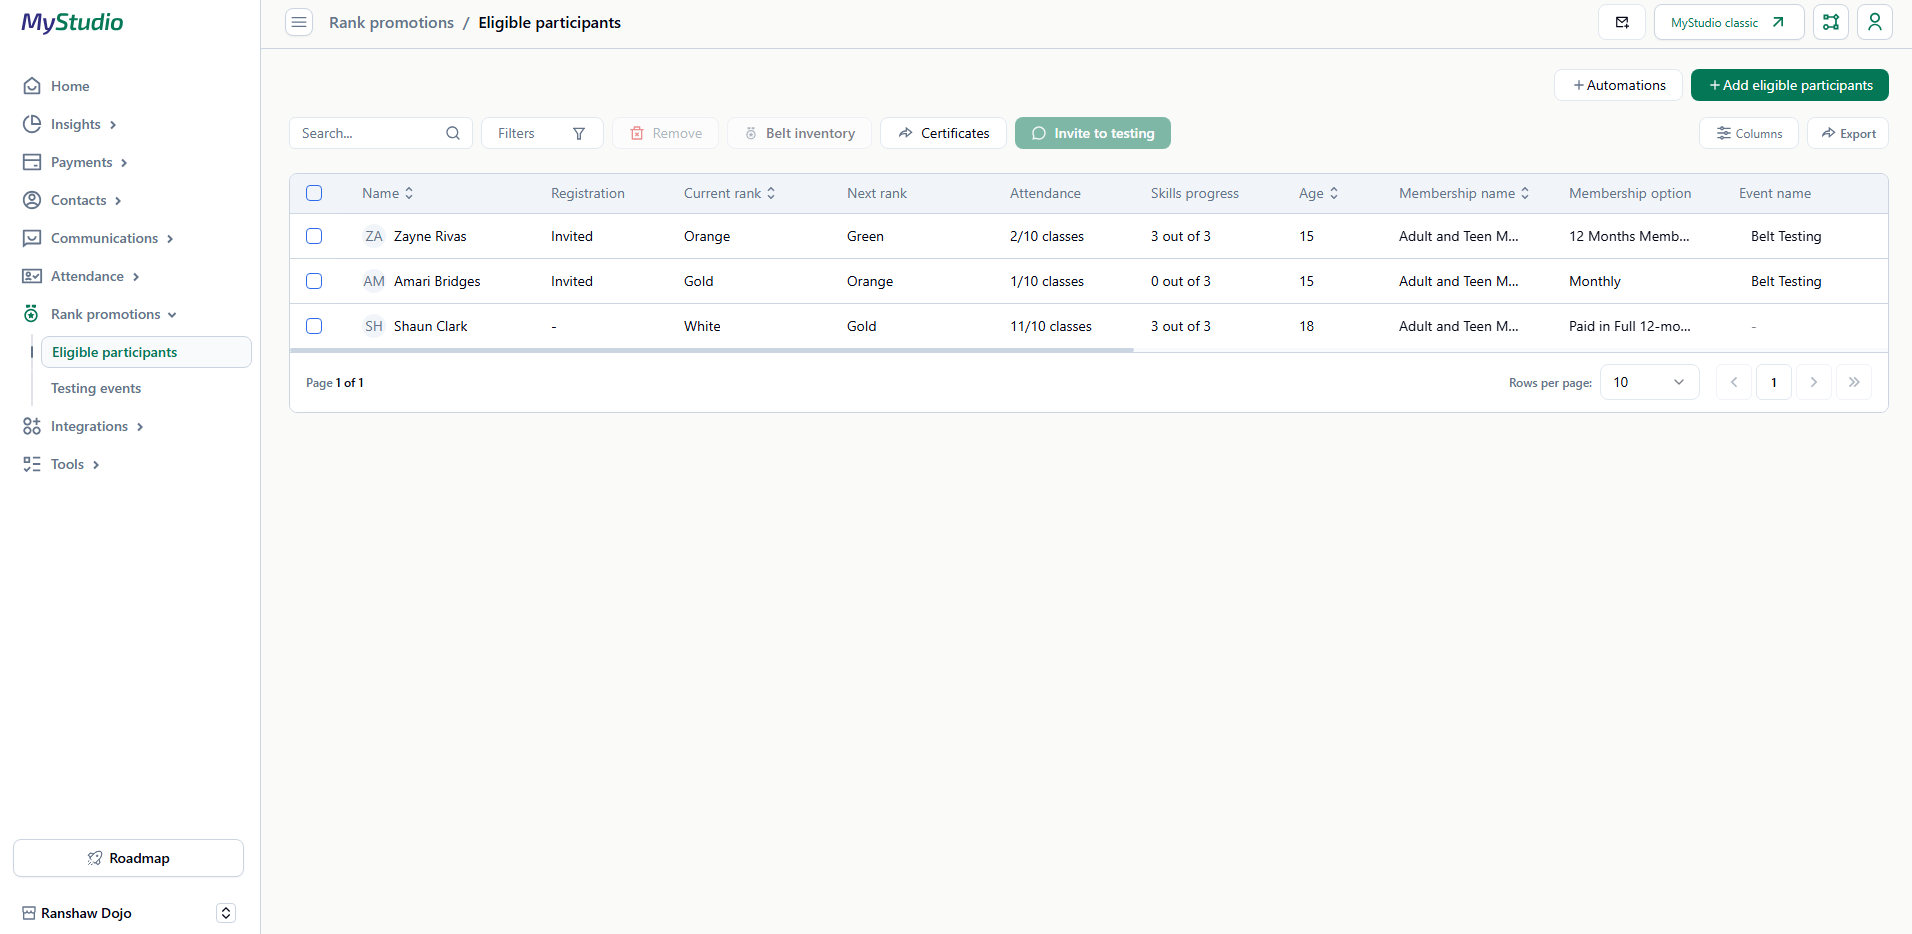The height and width of the screenshot is (934, 1912).
Task: Toggle the sidebar hamburger menu icon
Action: pos(299,22)
